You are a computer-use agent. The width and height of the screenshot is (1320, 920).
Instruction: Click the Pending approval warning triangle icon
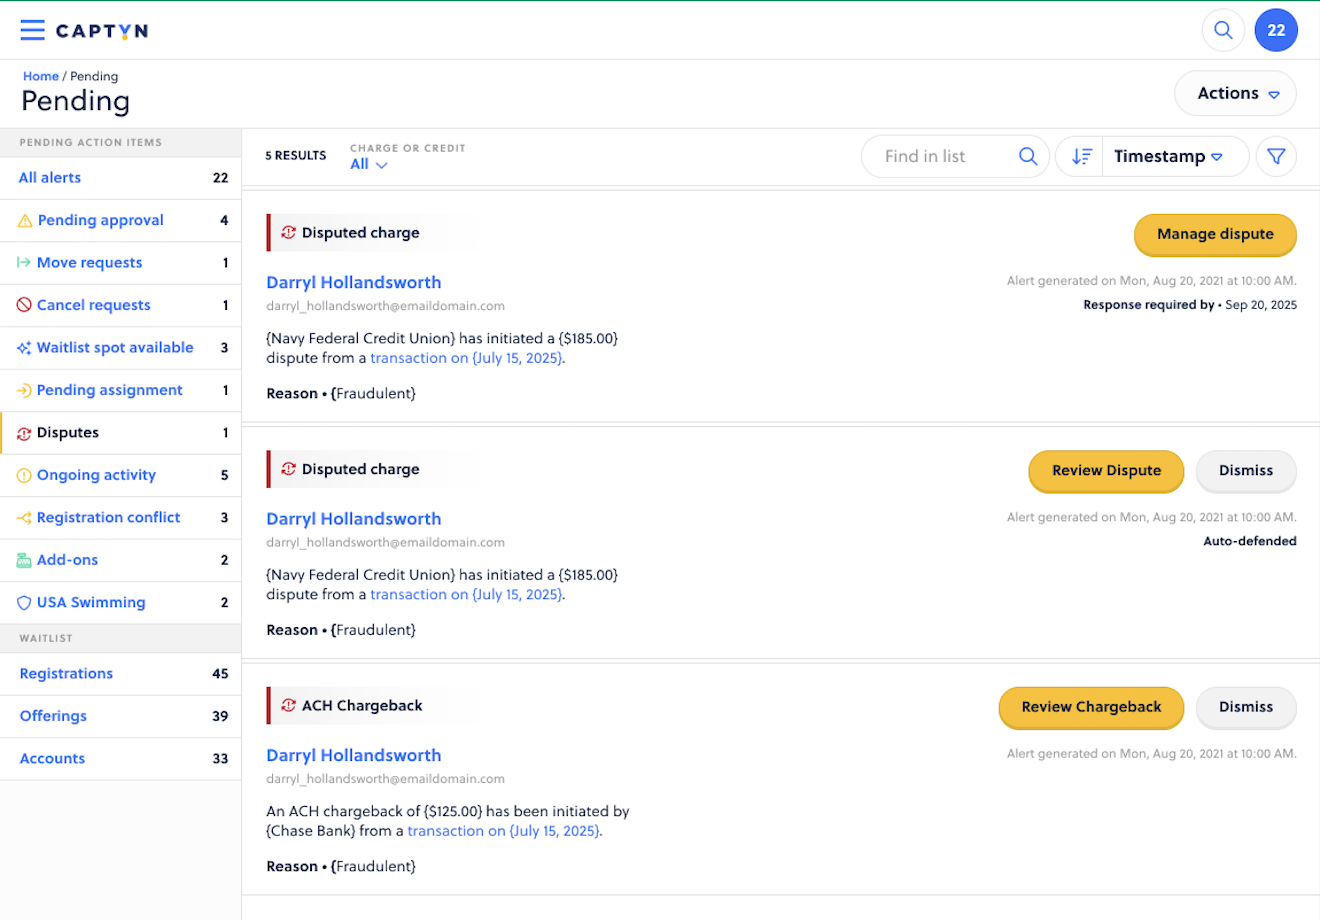coord(25,221)
